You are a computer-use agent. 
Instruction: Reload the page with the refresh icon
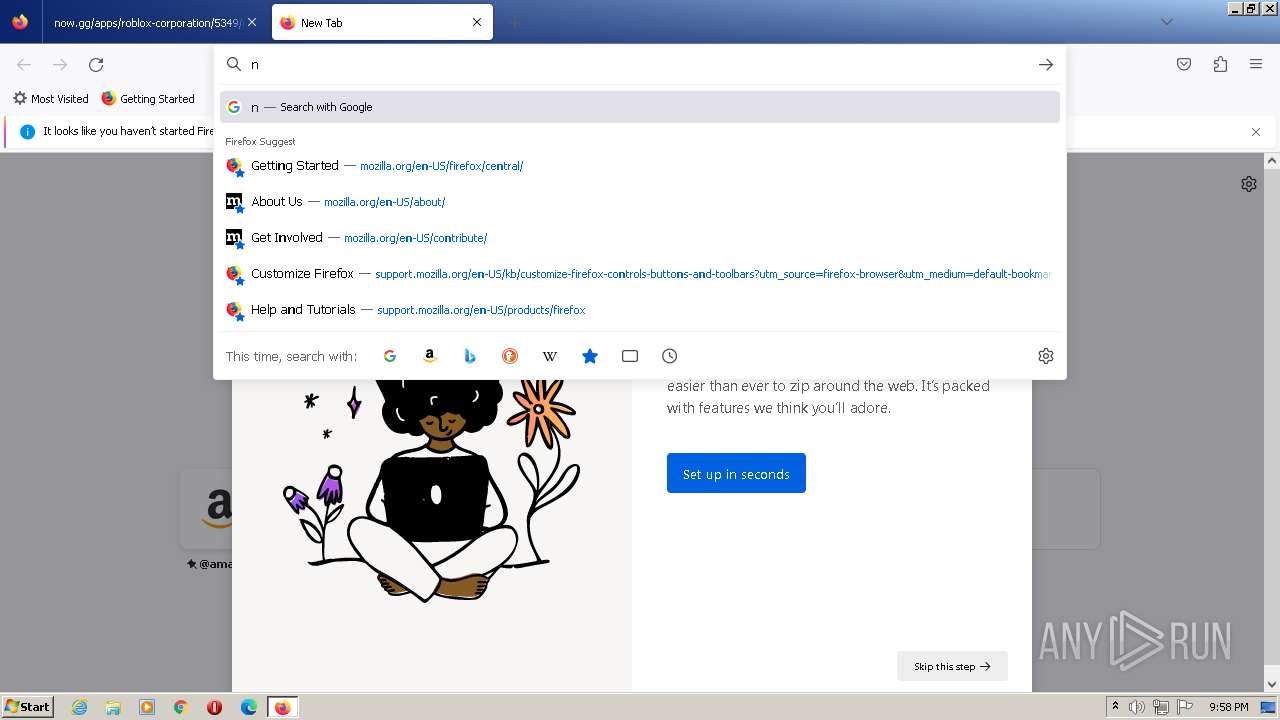96,65
